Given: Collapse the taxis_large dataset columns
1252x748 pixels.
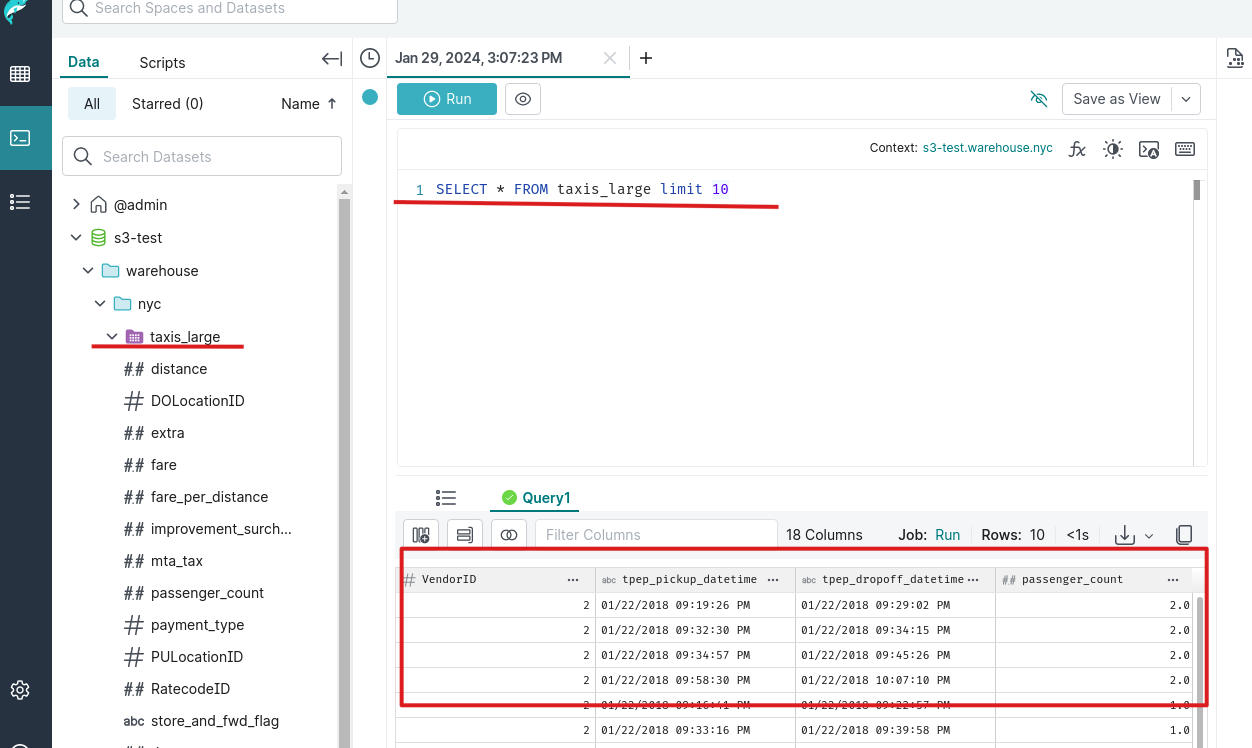Looking at the screenshot, I should (112, 337).
